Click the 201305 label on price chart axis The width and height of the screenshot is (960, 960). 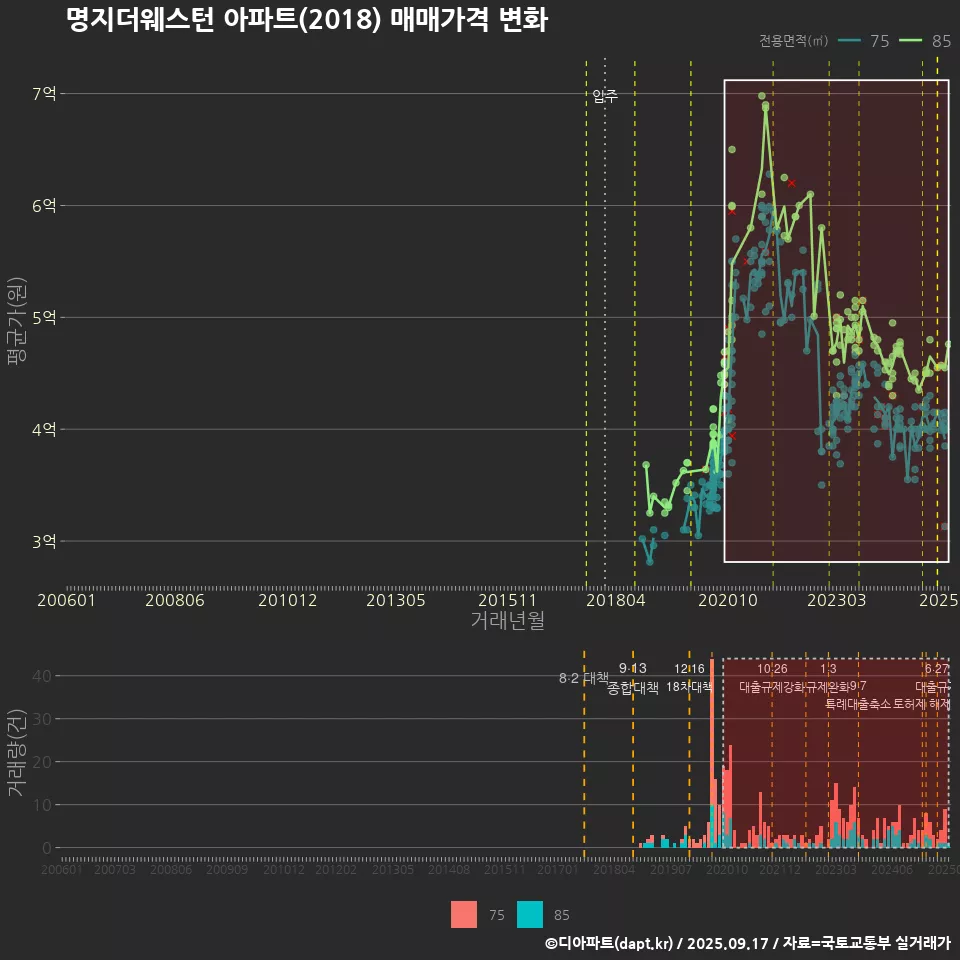[x=396, y=600]
